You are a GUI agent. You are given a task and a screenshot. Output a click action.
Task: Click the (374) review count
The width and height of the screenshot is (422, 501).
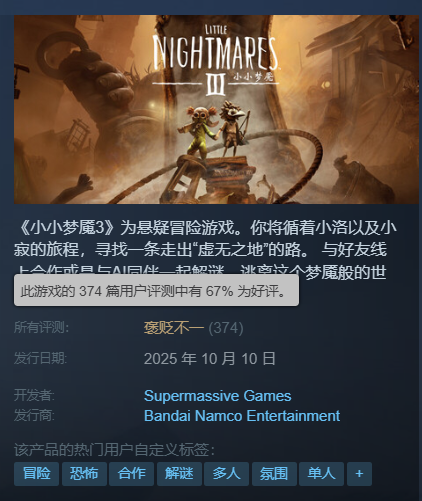(226, 328)
